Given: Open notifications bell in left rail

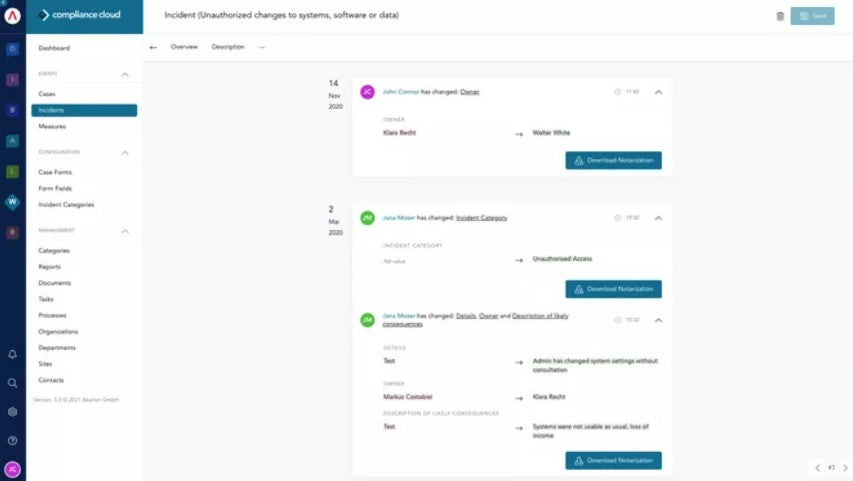Looking at the screenshot, I should (12, 354).
